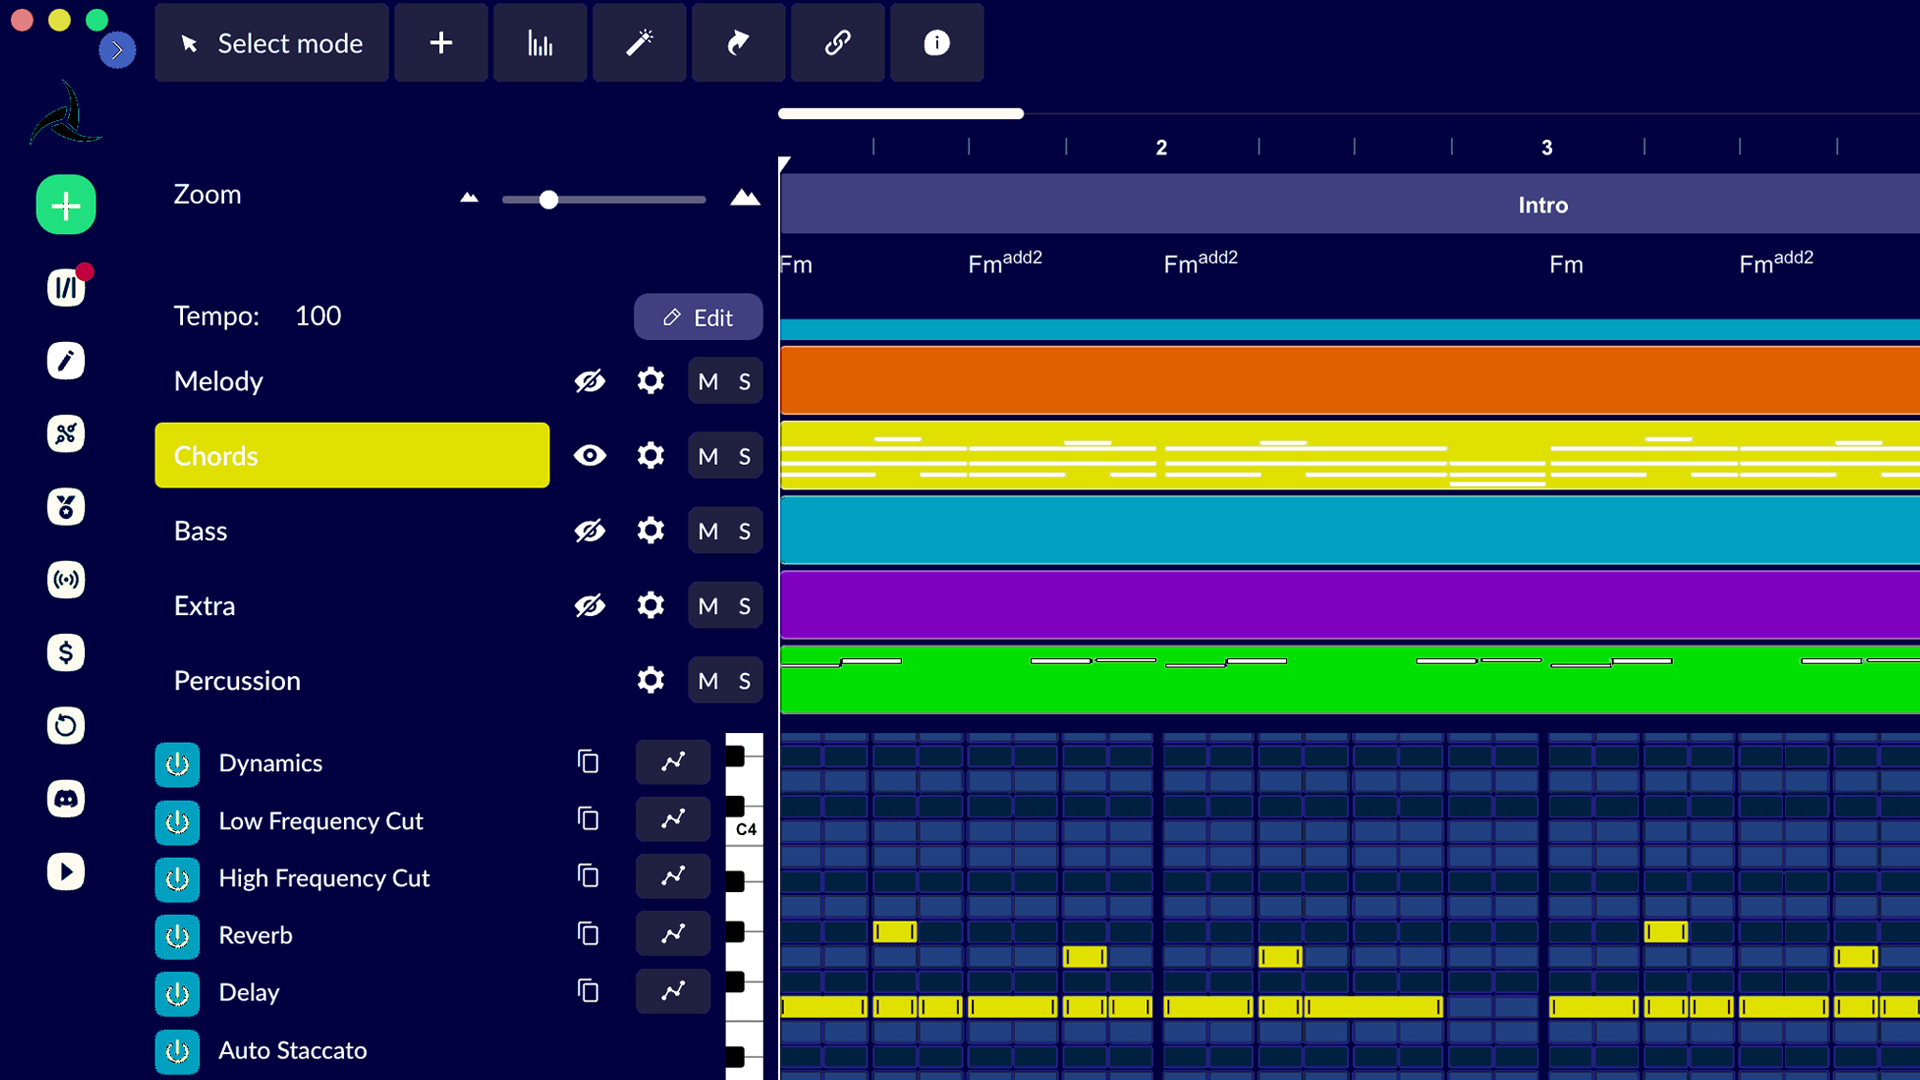Show the Melody track with eye icon
This screenshot has height=1080, width=1920.
point(590,381)
